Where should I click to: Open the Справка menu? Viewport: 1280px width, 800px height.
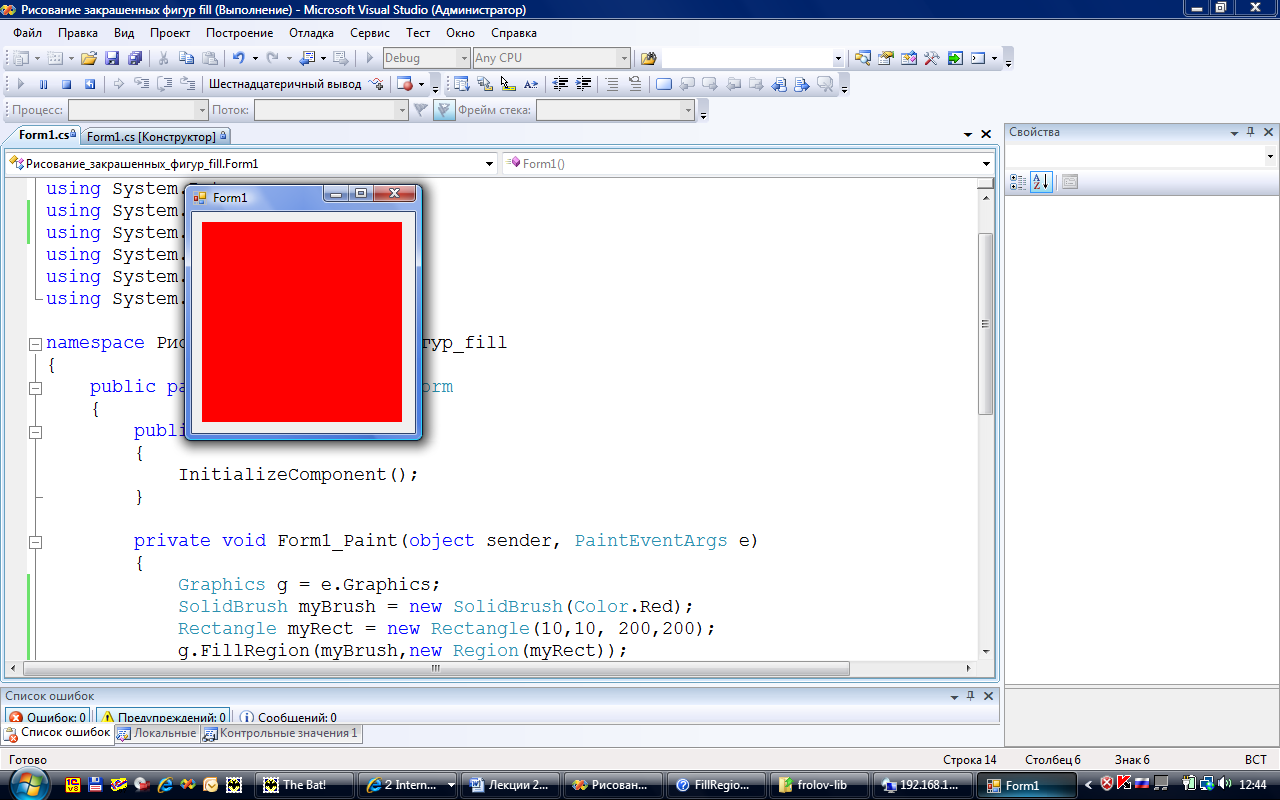514,33
